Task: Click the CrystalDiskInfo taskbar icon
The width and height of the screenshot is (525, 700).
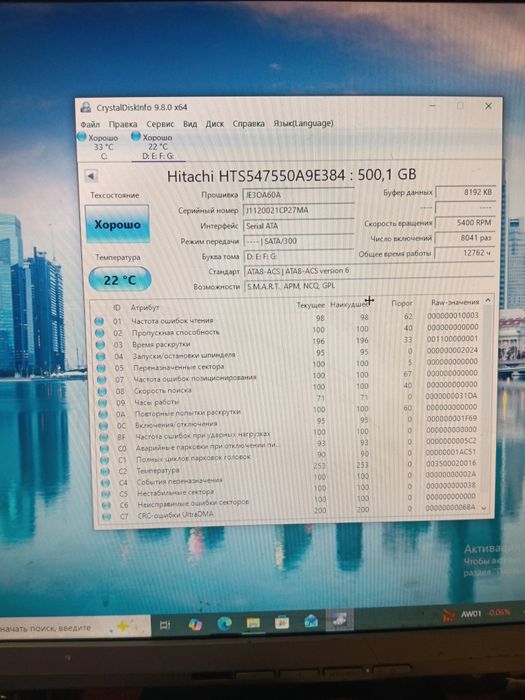Action: pos(340,620)
